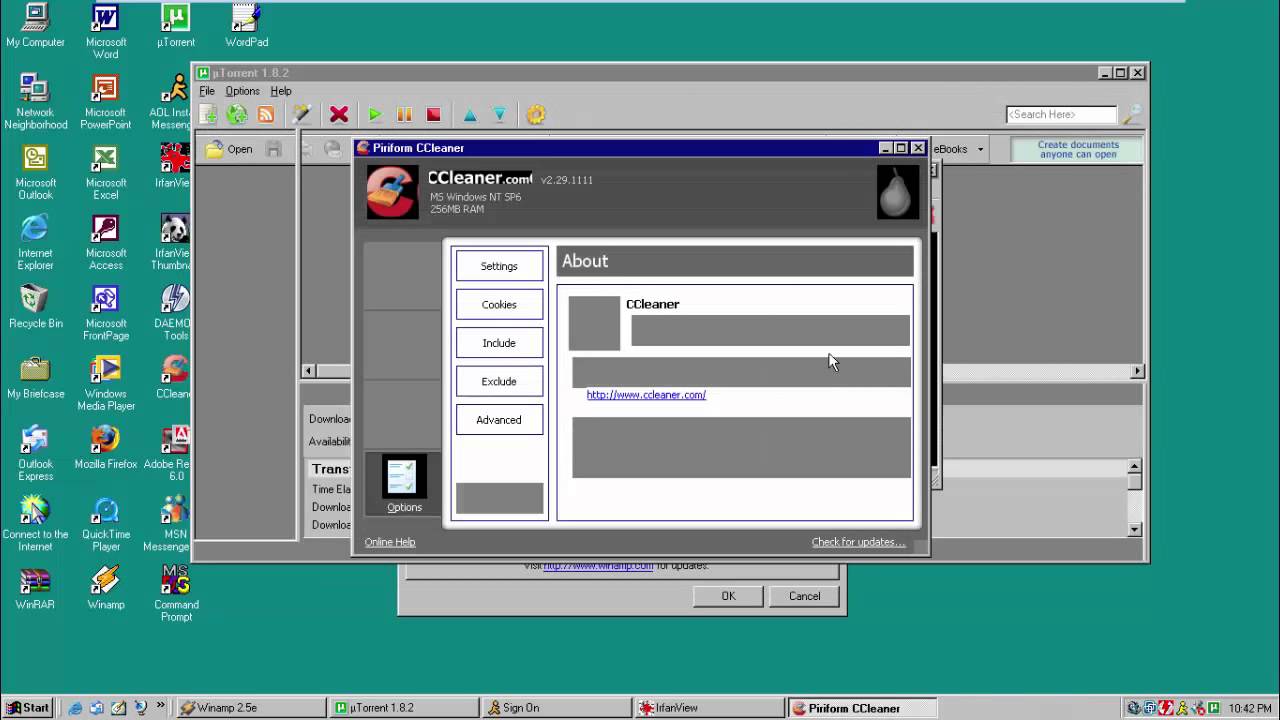Click the µTorrent green Start icon
Viewport: 1280px width, 720px height.
tap(375, 115)
